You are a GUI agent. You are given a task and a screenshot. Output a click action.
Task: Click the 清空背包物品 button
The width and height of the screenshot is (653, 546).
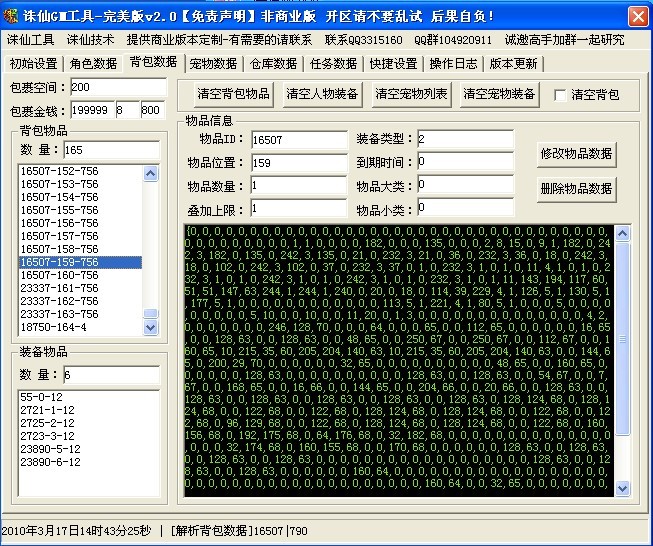coord(231,95)
